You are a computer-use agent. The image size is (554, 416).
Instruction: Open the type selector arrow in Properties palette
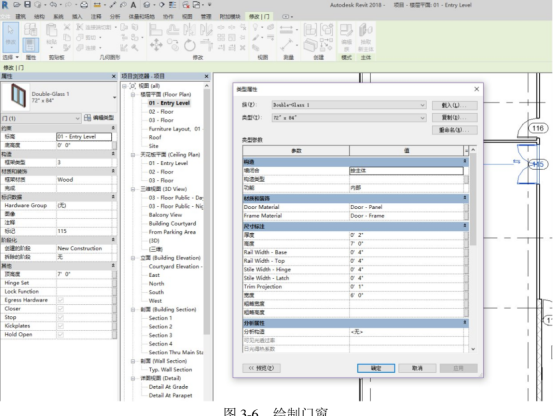(x=114, y=97)
